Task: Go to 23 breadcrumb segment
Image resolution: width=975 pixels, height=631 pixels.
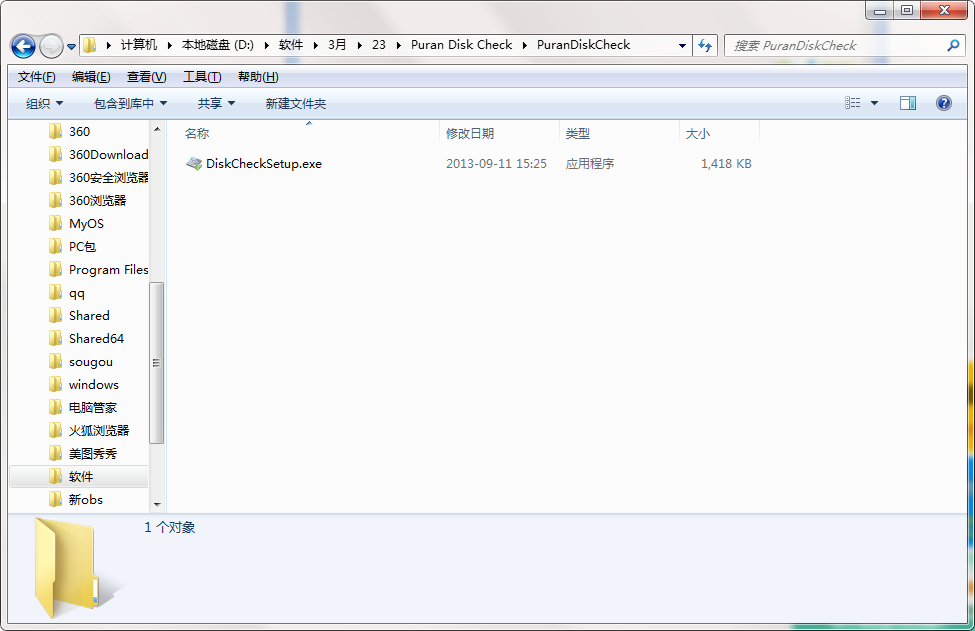Action: point(379,45)
